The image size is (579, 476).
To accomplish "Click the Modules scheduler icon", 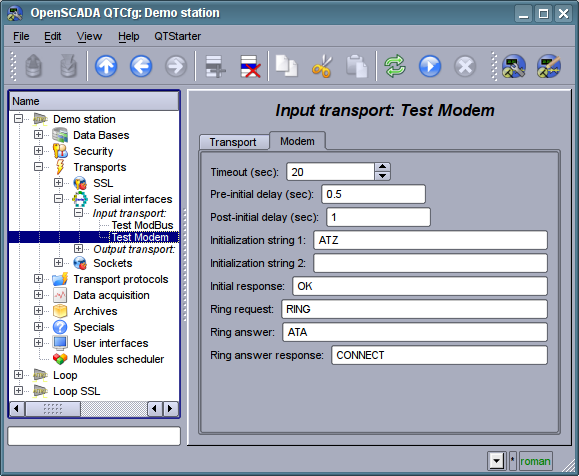I will coord(60,359).
